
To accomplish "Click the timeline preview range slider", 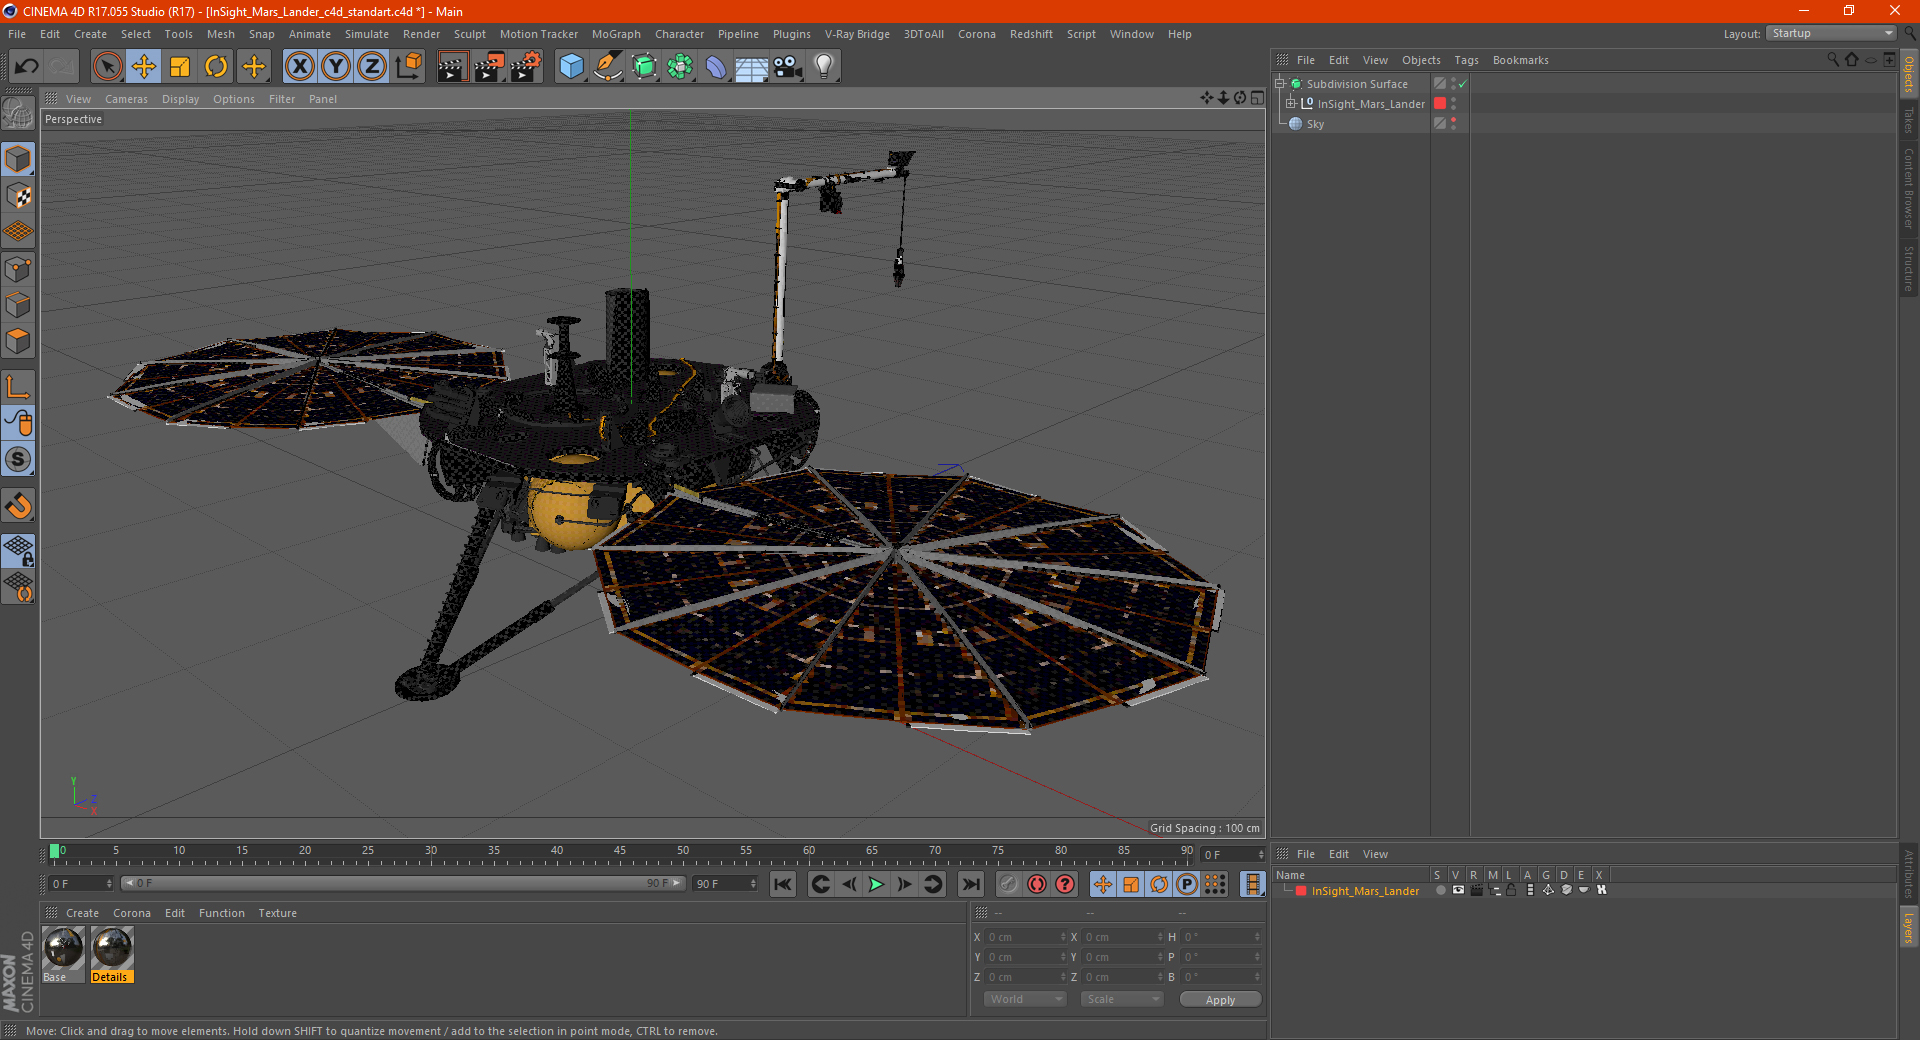I will click(403, 883).
